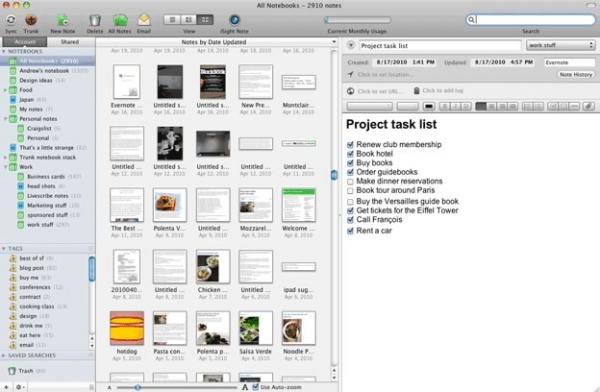
Task: Toggle Get tickets for Eiffel Tower checkbox
Action: [x=350, y=211]
